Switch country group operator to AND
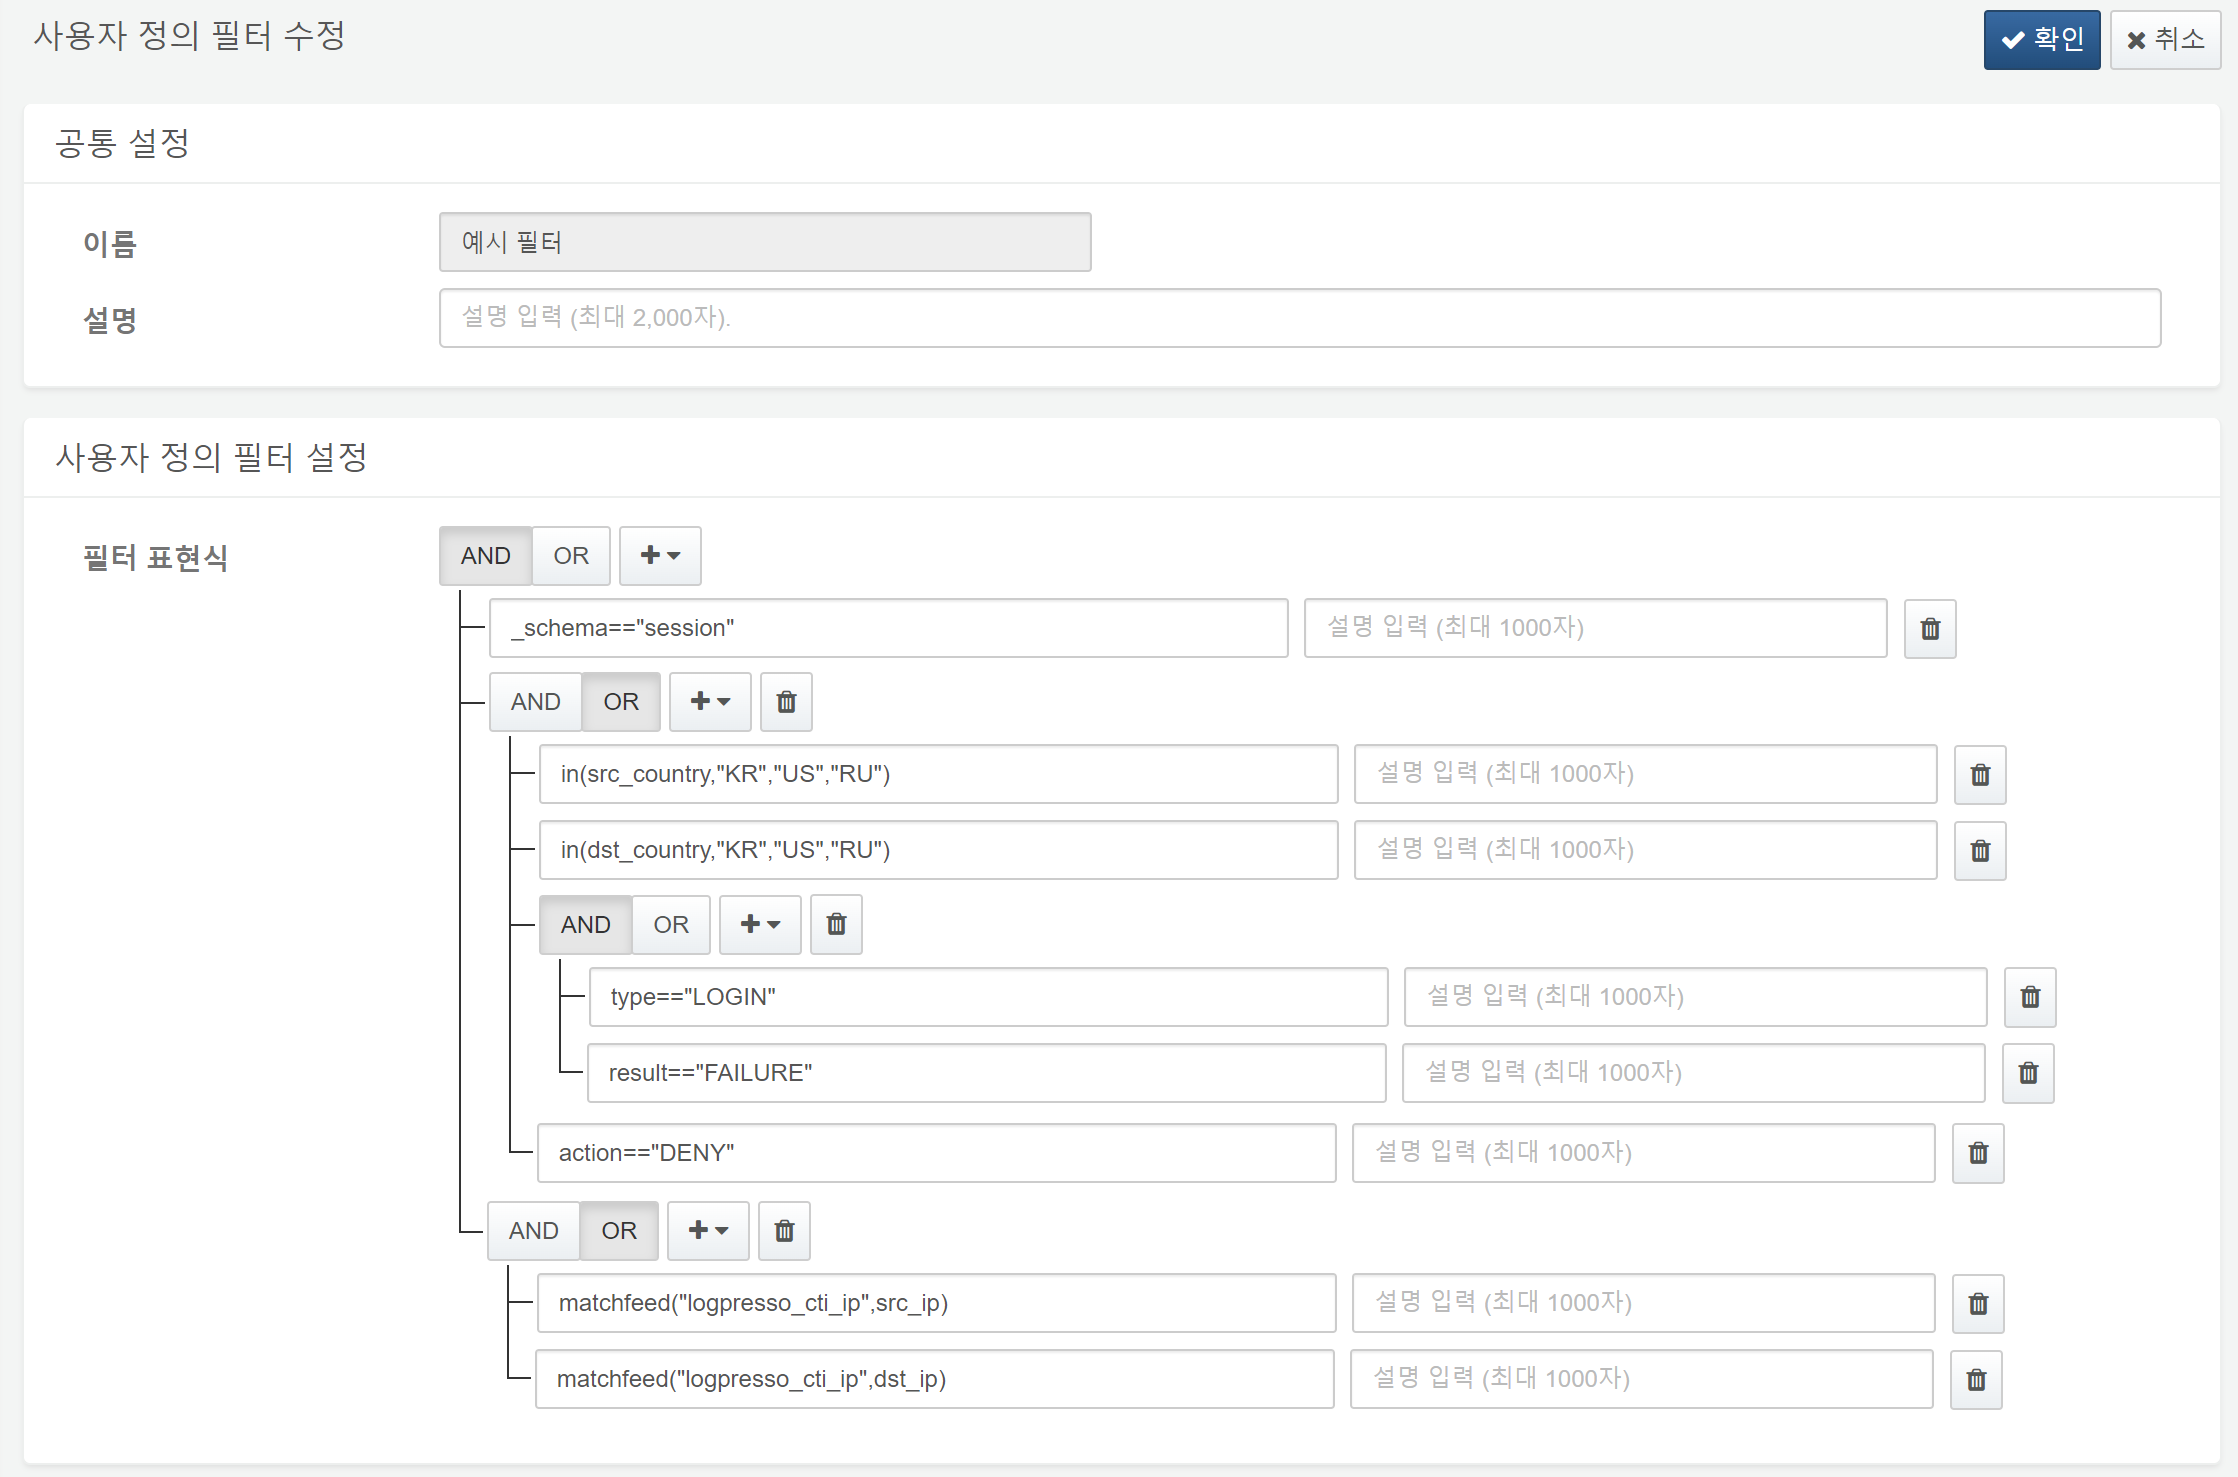 pos(536,702)
